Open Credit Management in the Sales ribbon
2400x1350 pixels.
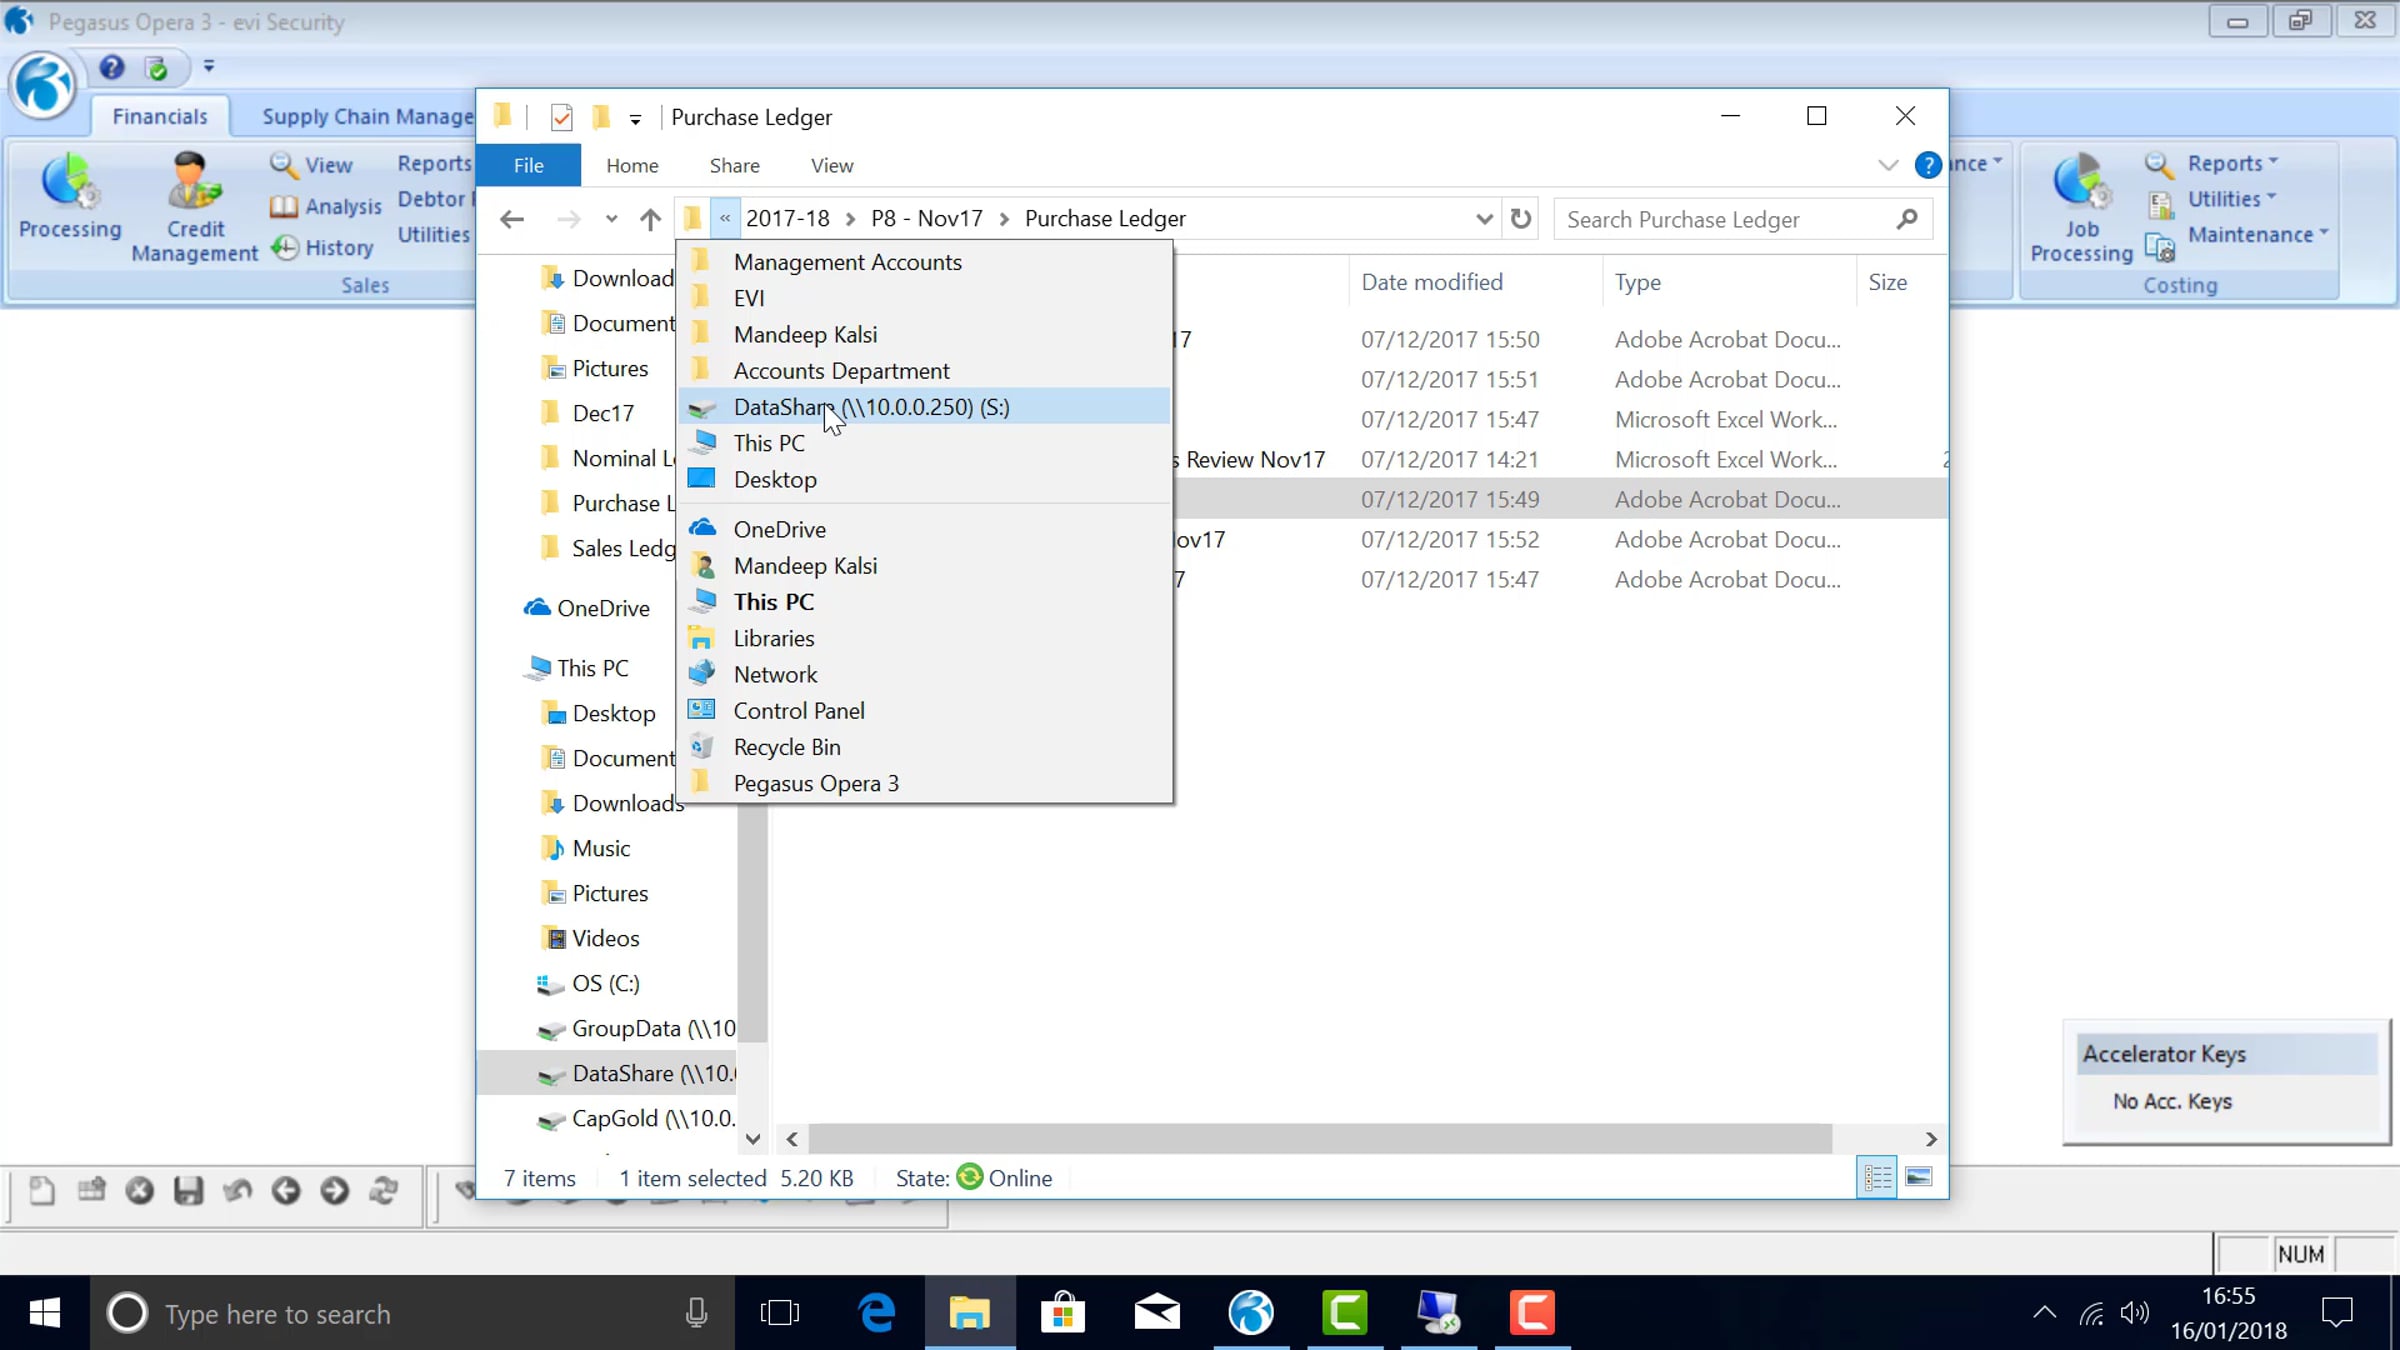(x=194, y=208)
